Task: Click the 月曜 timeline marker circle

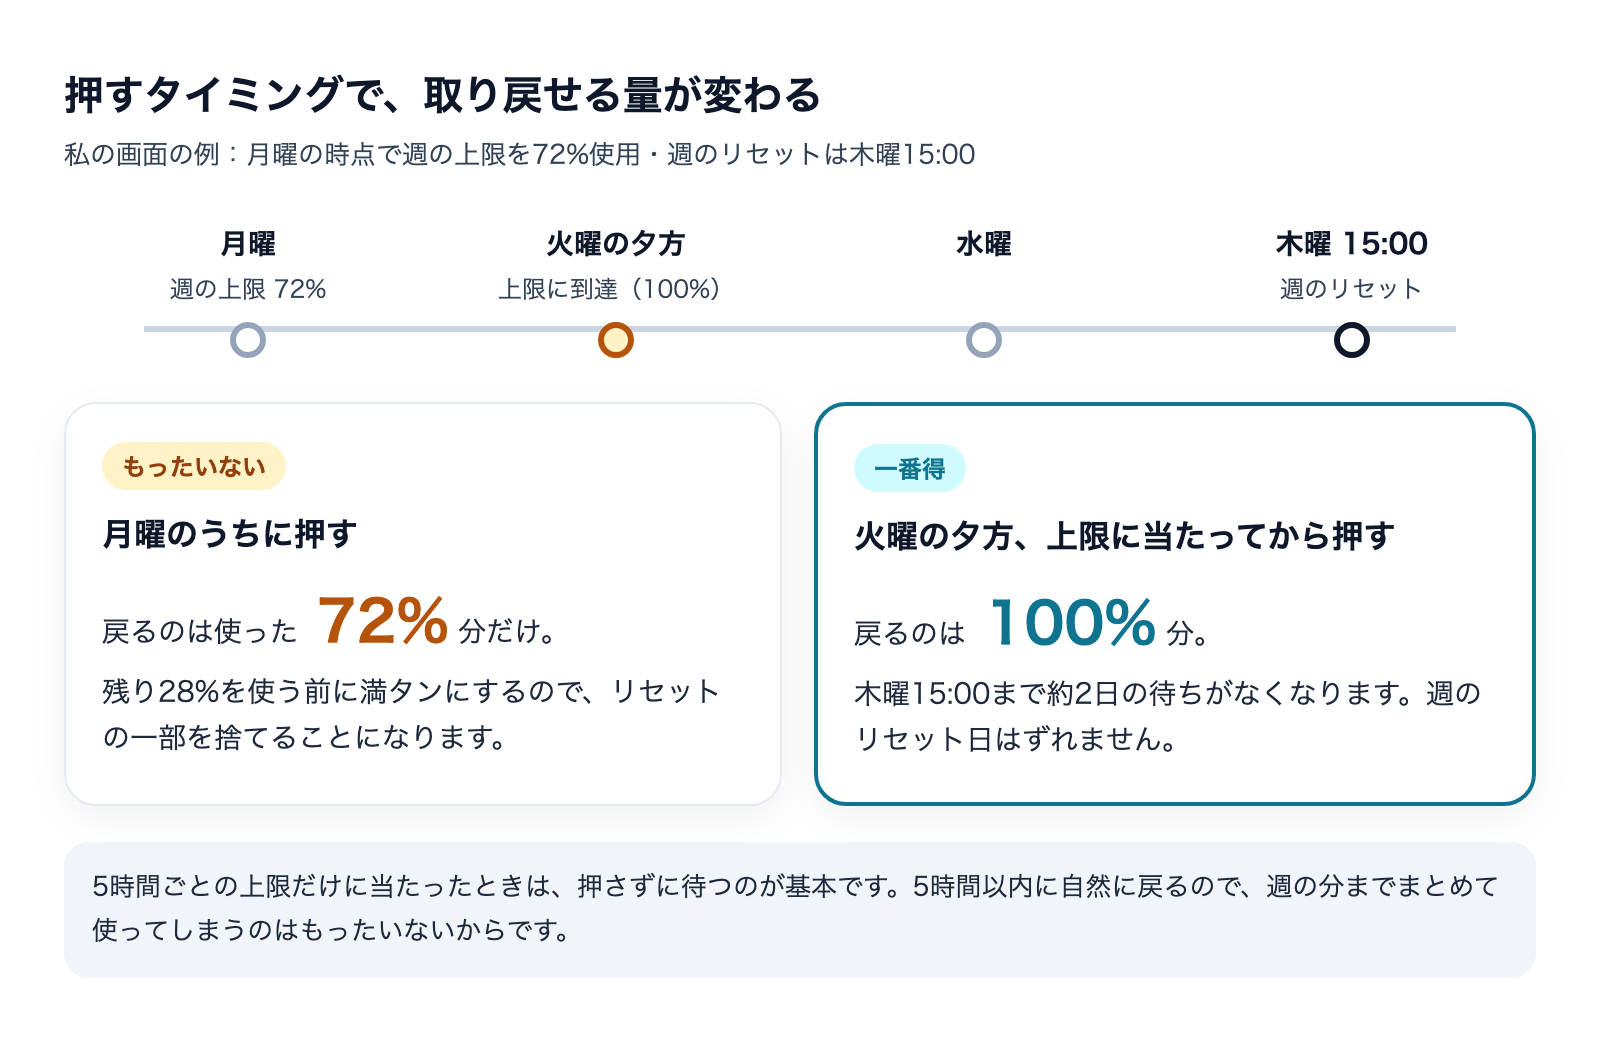Action: pos(248,340)
